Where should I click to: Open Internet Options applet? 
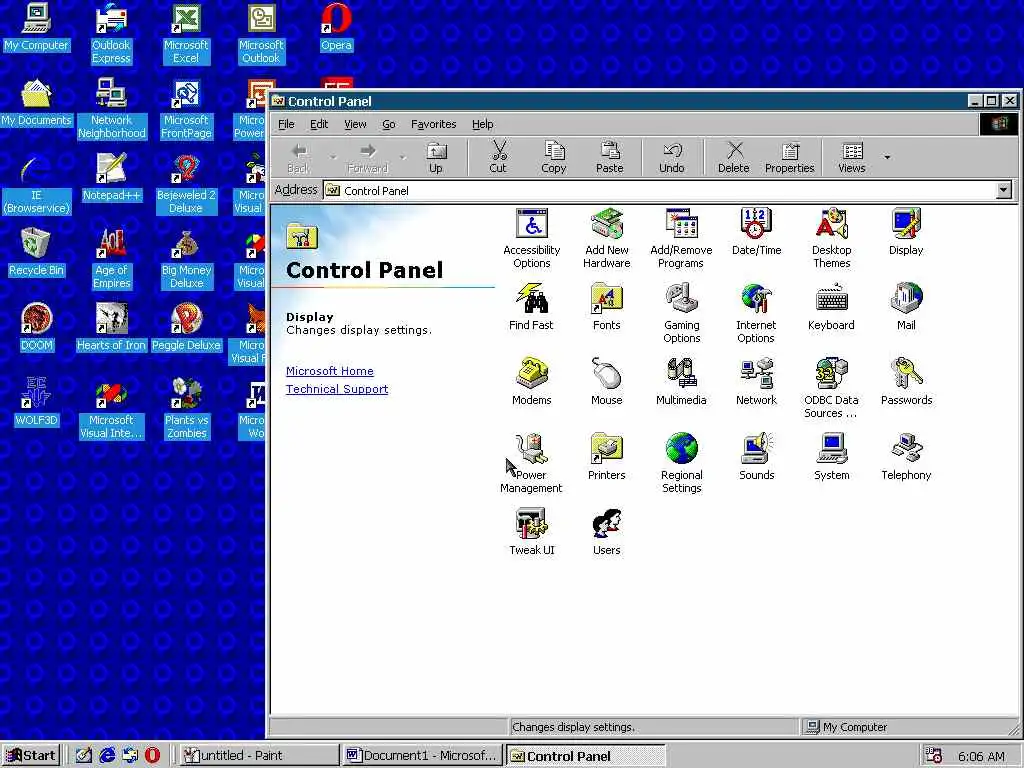756,313
